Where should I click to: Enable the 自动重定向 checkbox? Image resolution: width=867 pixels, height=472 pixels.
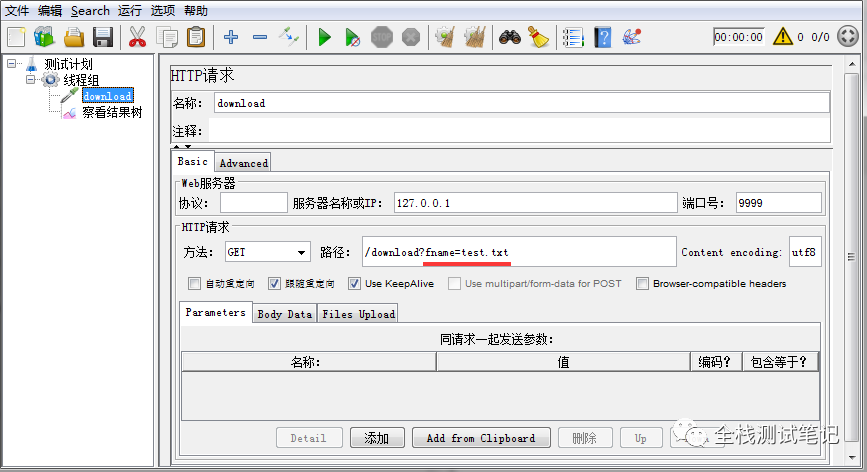(194, 284)
